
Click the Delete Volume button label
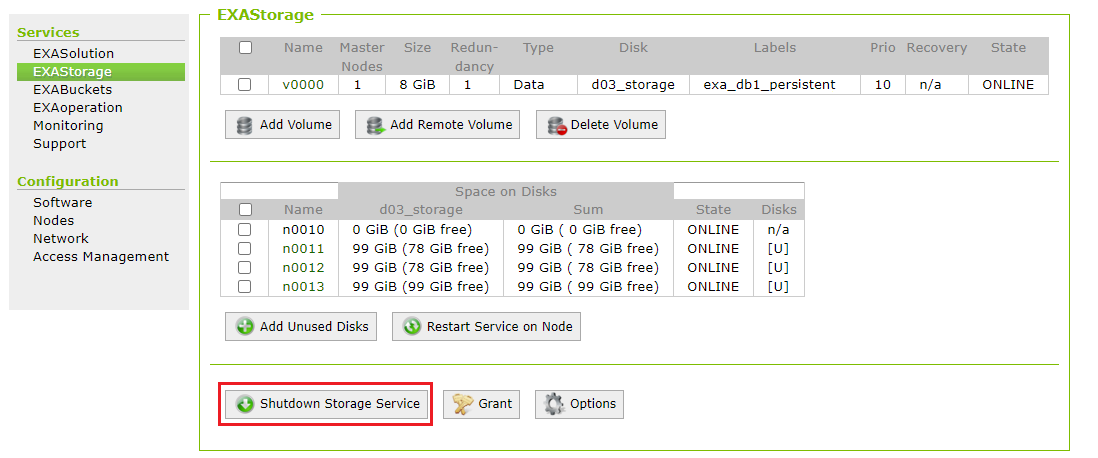coord(614,125)
